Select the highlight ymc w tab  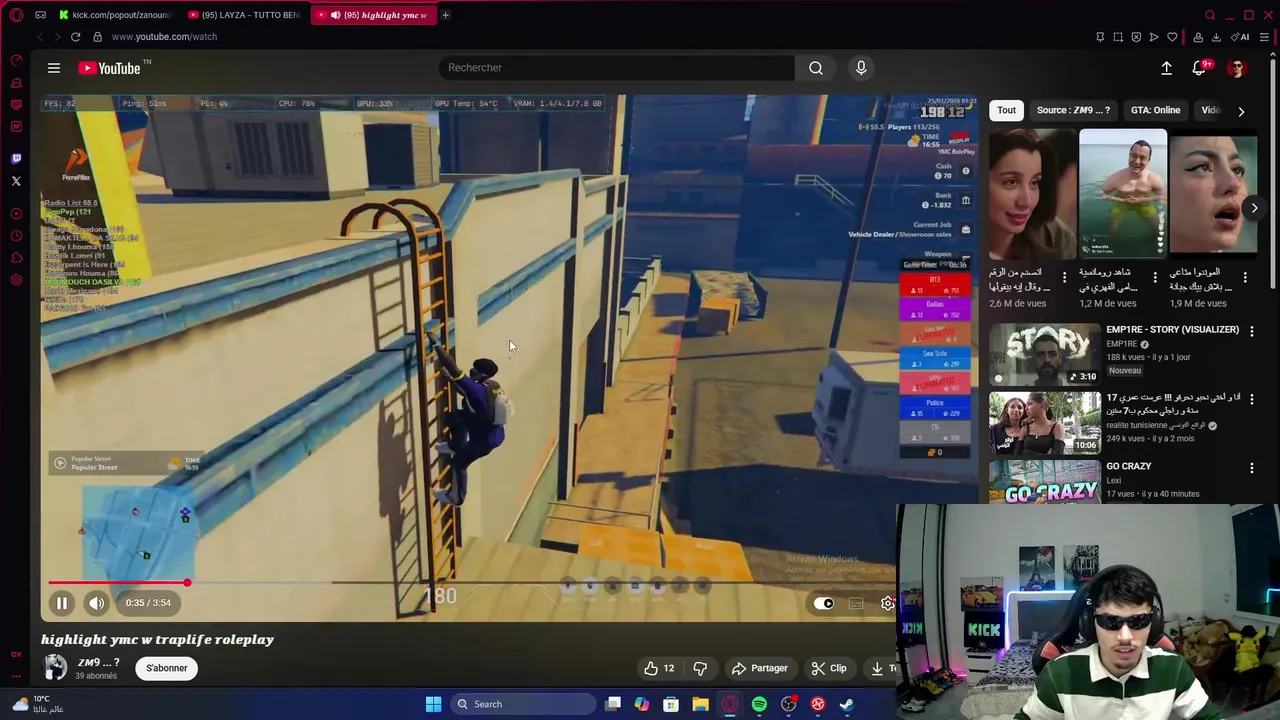(372, 15)
